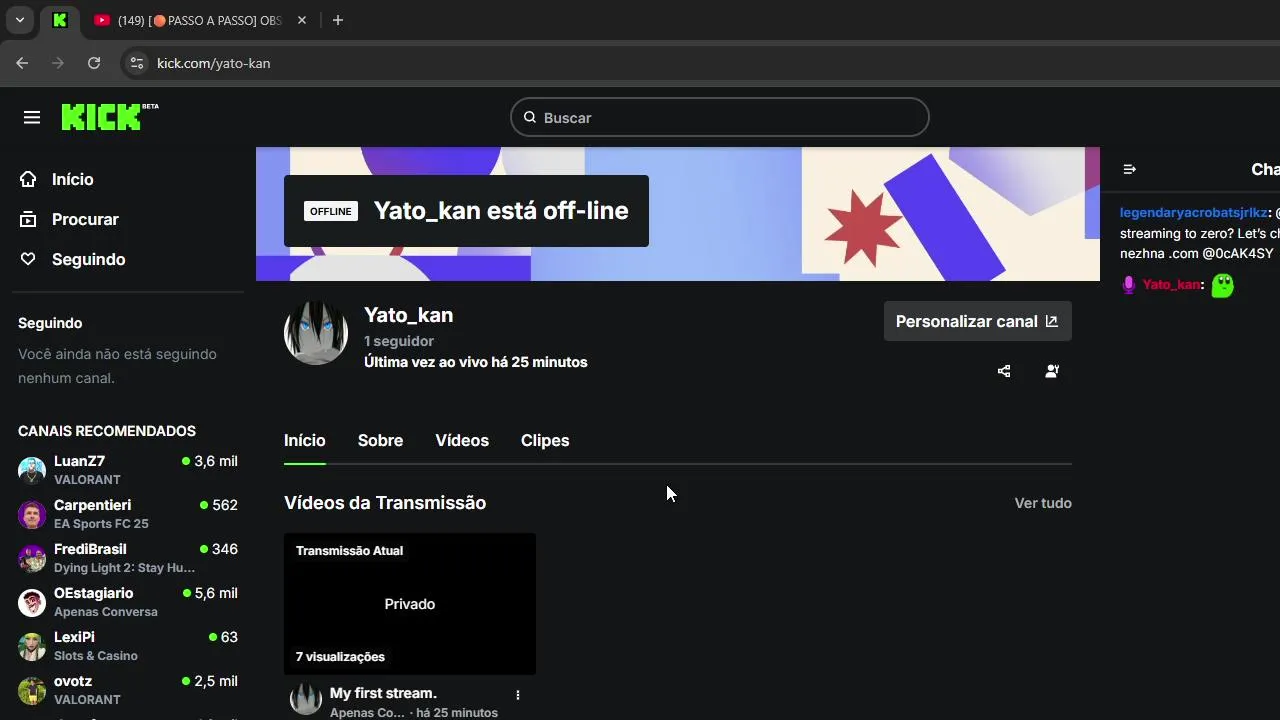
Task: Click 'Última vez ao vivo há 25 minutos'
Action: [x=475, y=362]
